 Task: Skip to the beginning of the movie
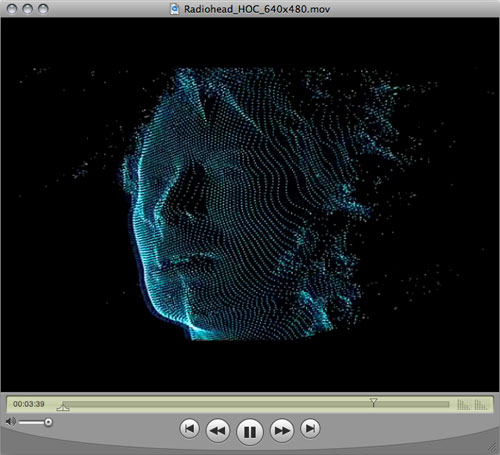pos(190,428)
